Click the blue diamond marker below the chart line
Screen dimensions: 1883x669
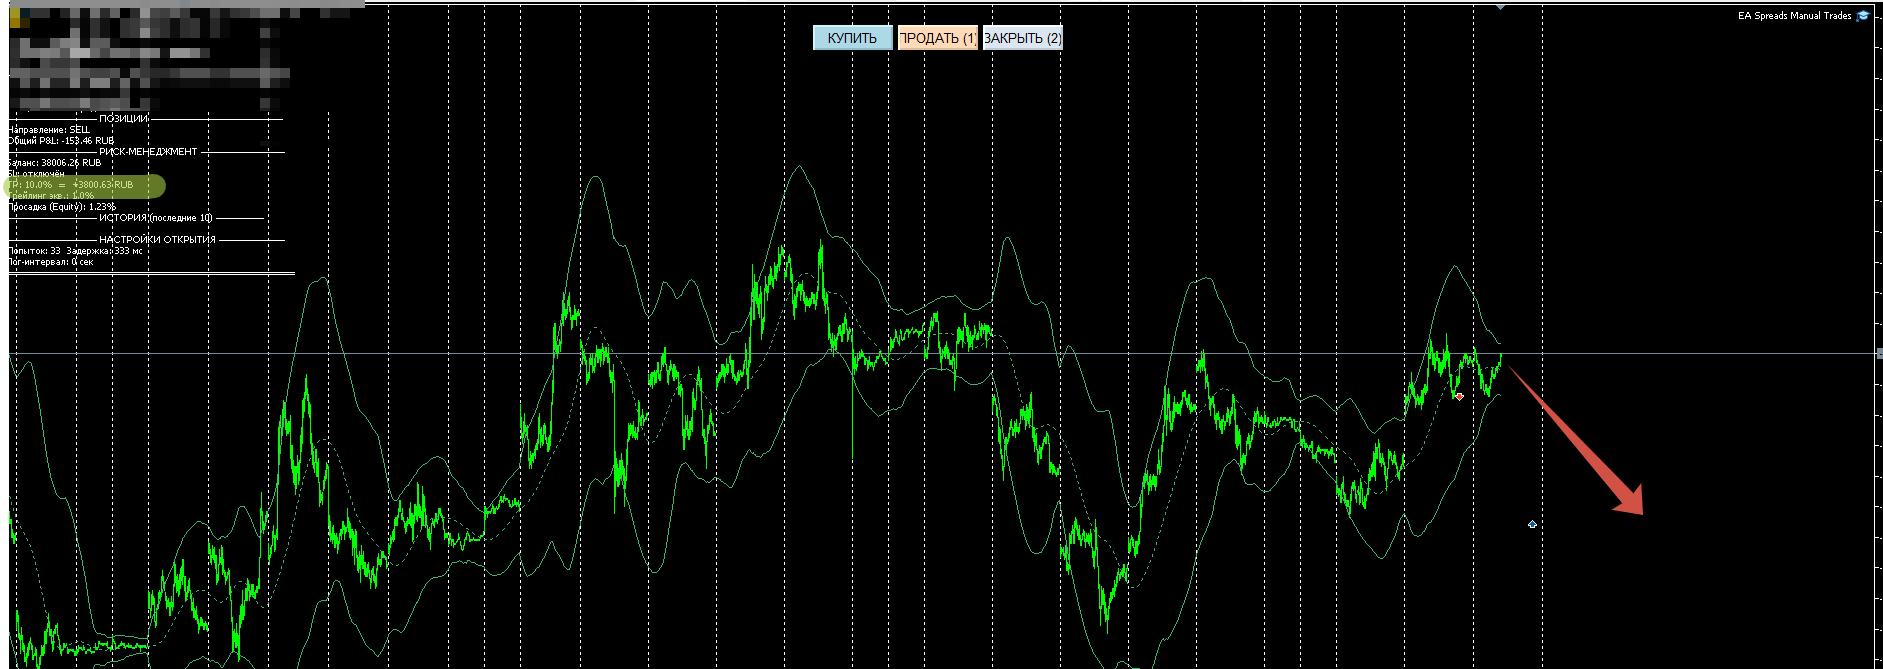(x=1532, y=524)
